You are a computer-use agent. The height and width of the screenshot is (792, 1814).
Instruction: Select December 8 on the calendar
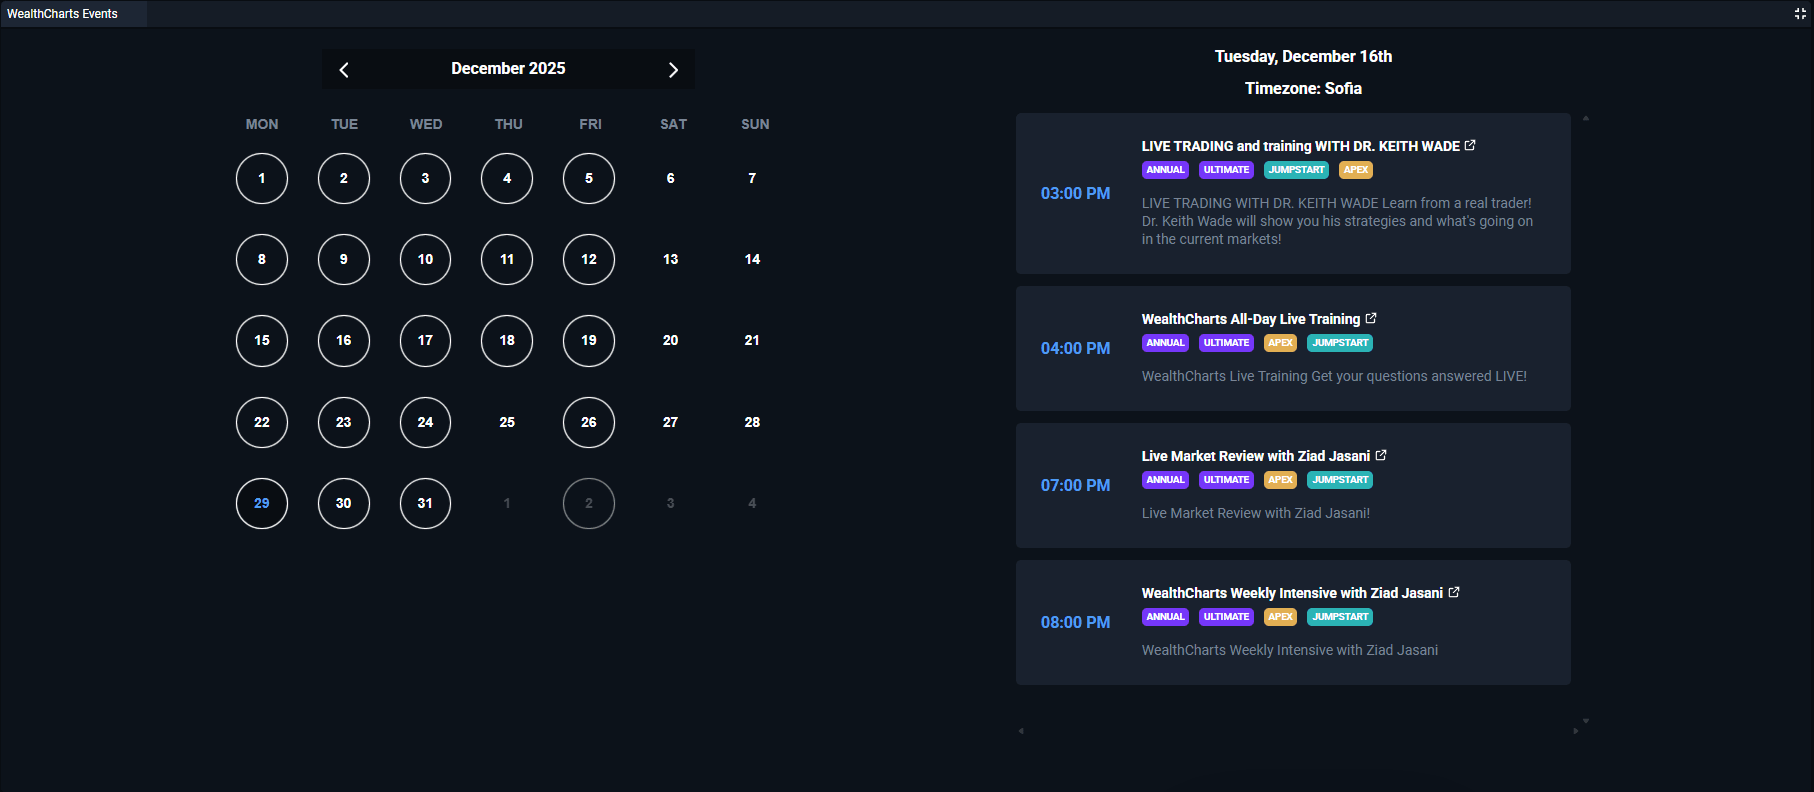pyautogui.click(x=262, y=259)
